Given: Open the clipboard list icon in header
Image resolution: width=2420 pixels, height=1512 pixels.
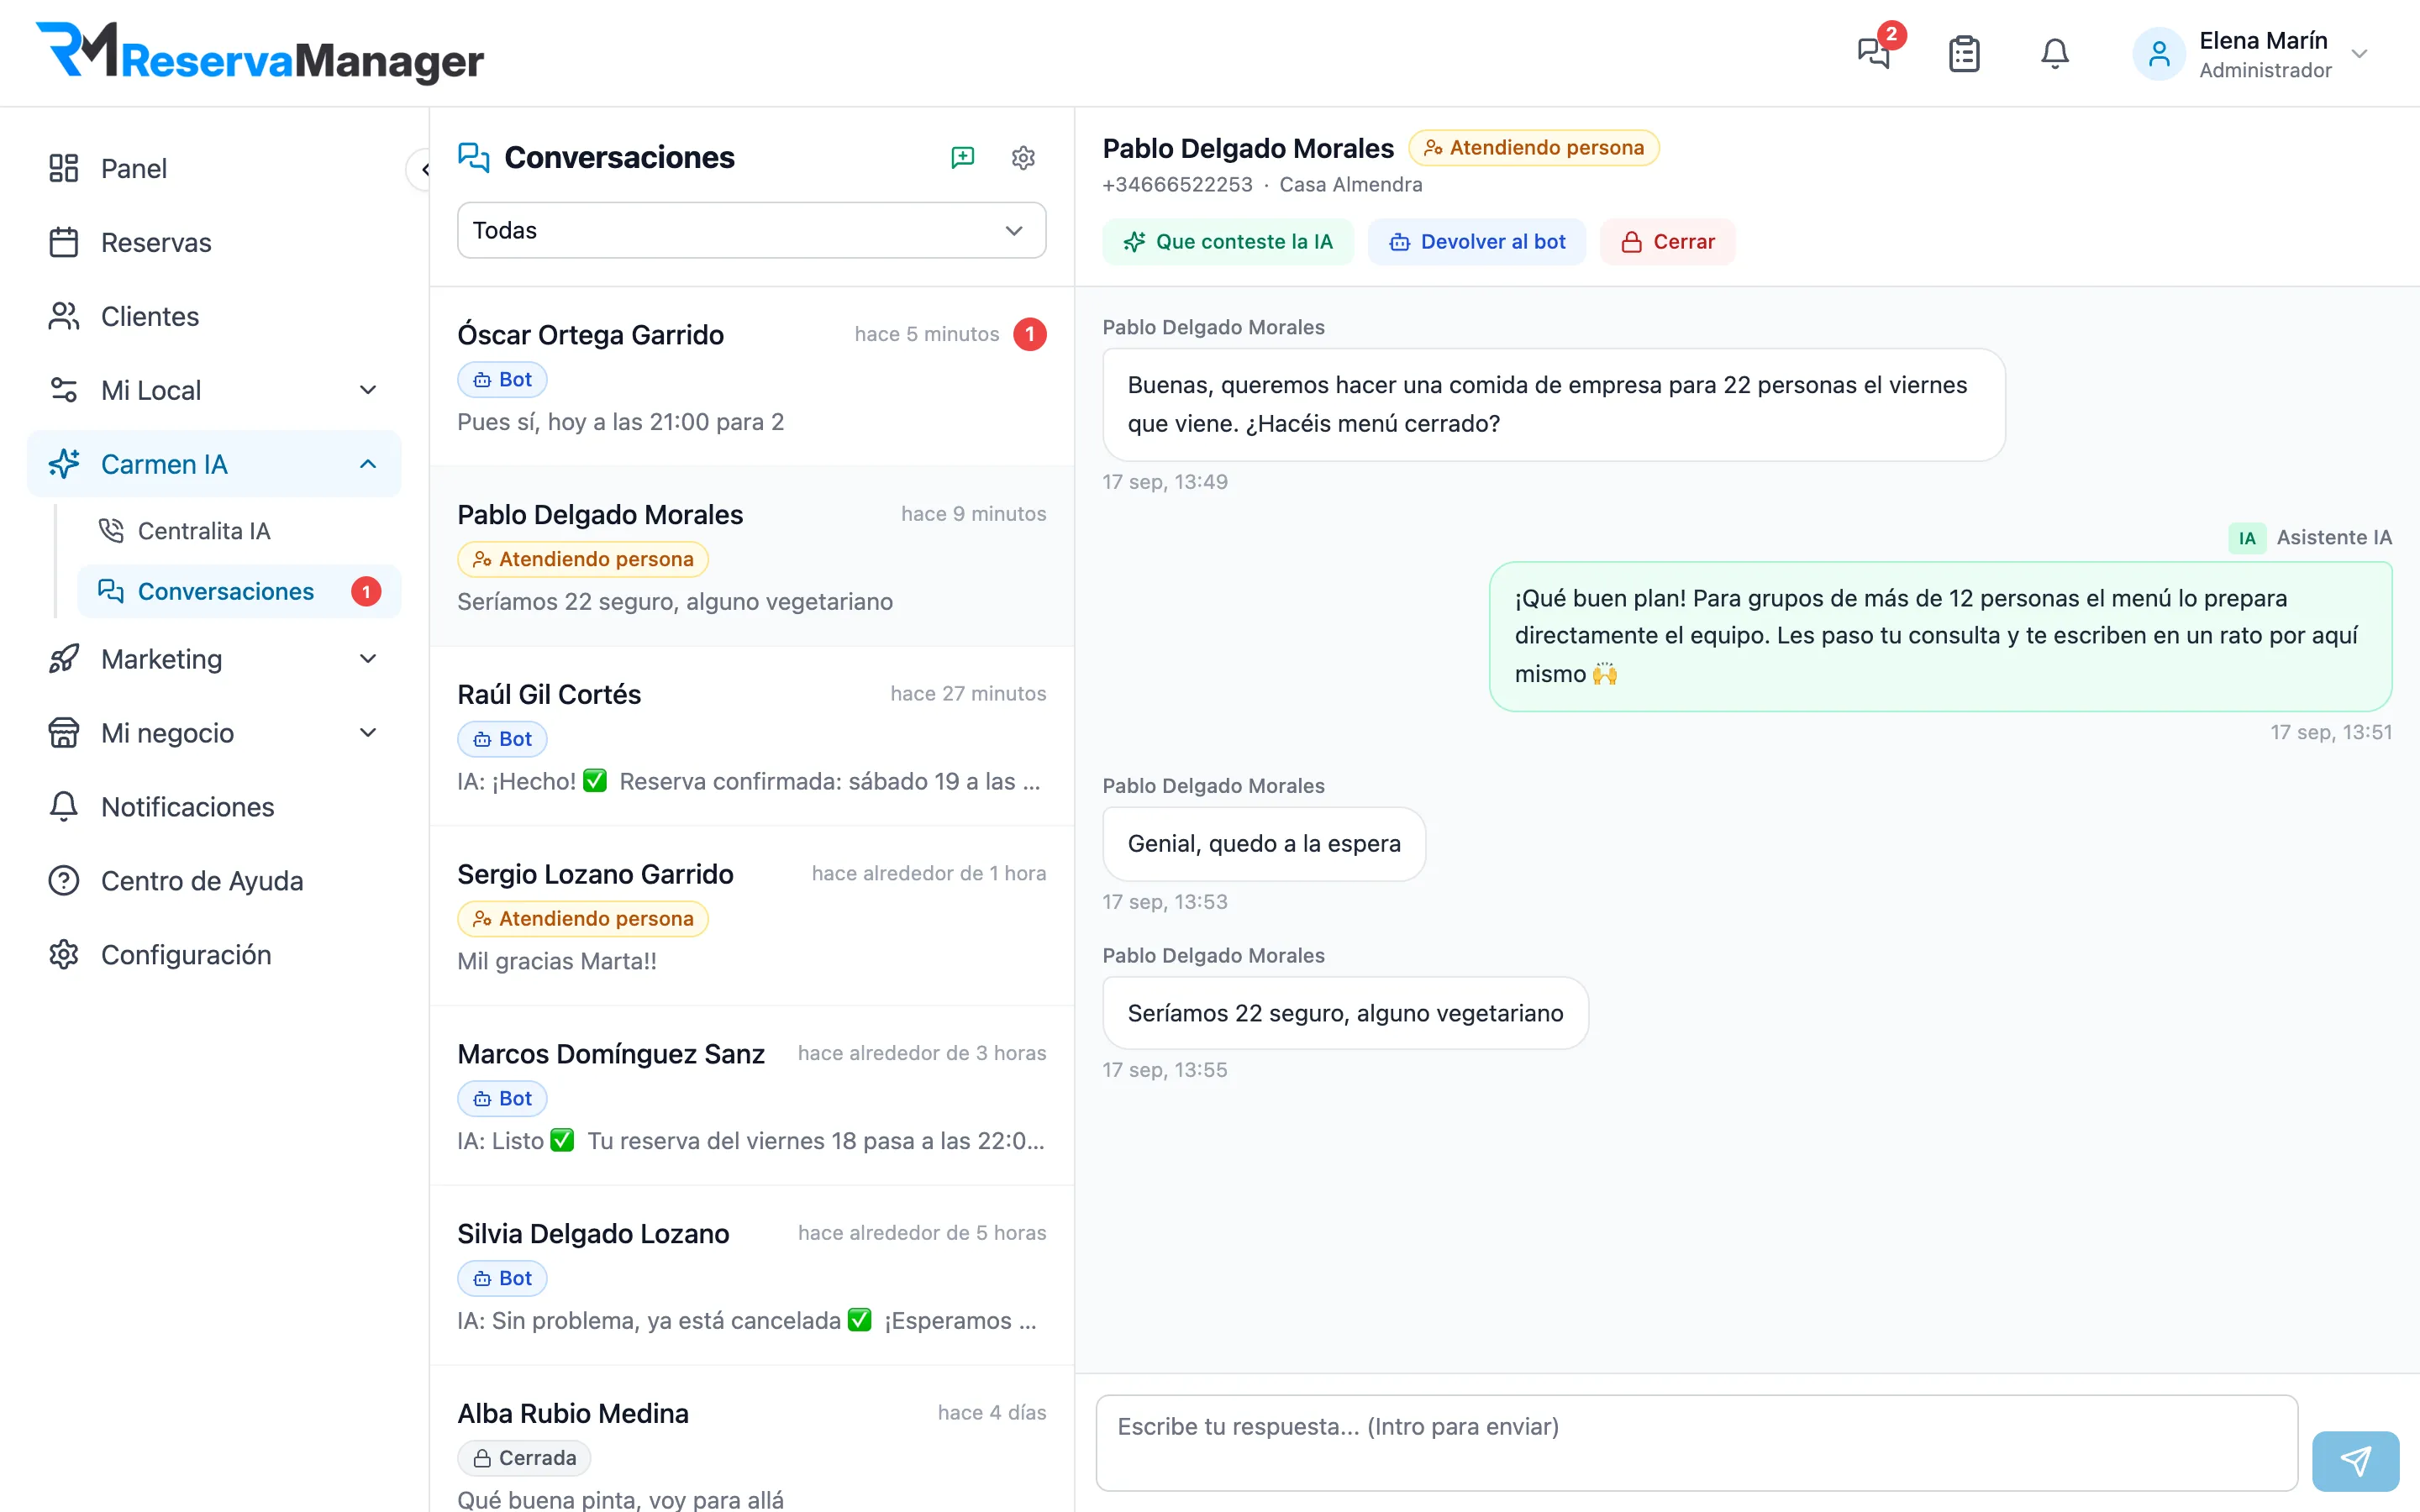Looking at the screenshot, I should (1964, 53).
